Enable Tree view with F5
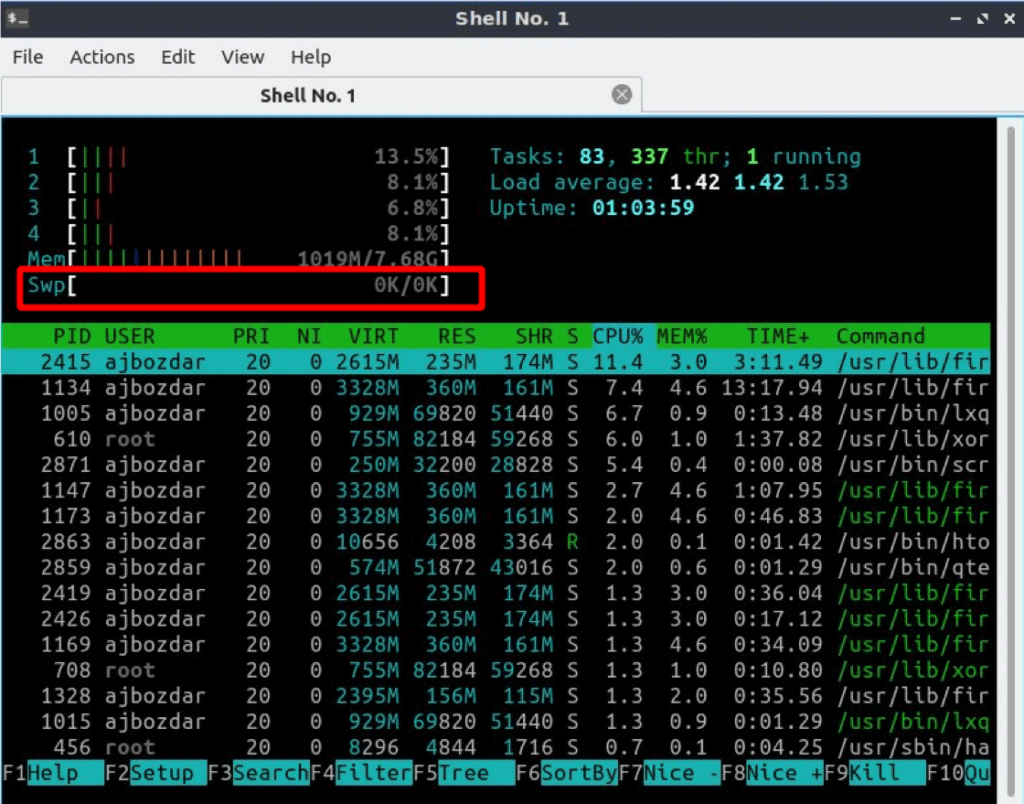1024x804 pixels. coord(460,772)
